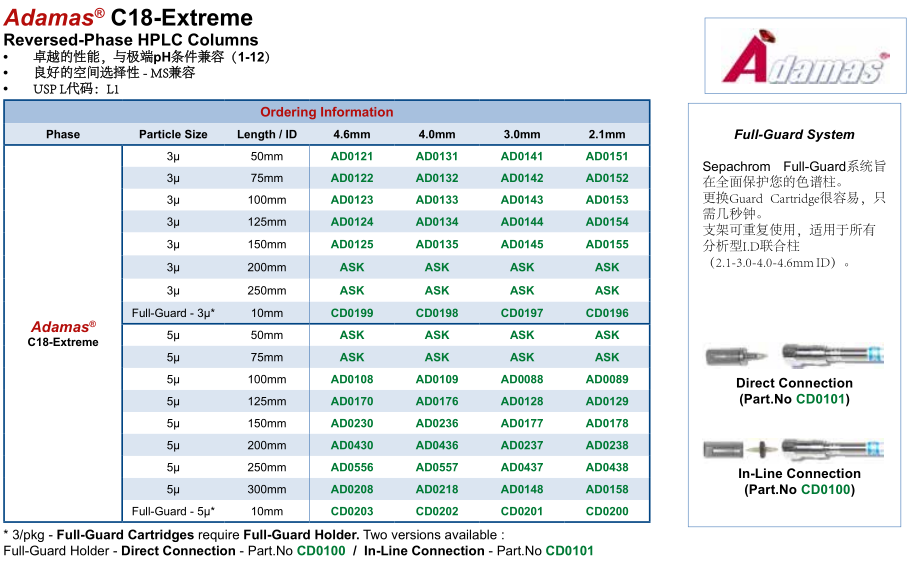
Task: Select part number AD0143
Action: click(x=522, y=200)
